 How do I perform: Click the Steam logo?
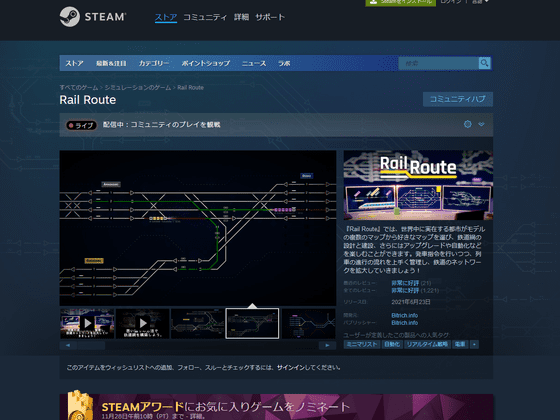pos(92,17)
